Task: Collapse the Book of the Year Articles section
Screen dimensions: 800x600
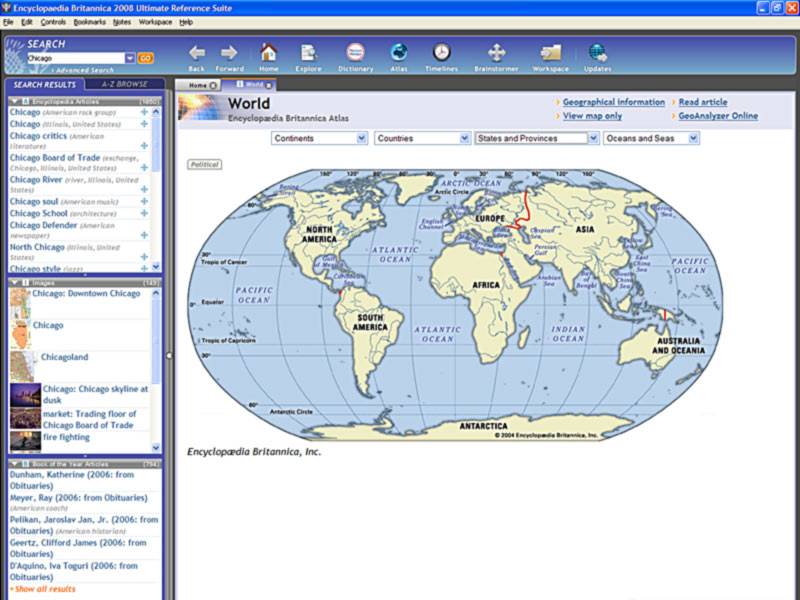Action: pos(15,464)
